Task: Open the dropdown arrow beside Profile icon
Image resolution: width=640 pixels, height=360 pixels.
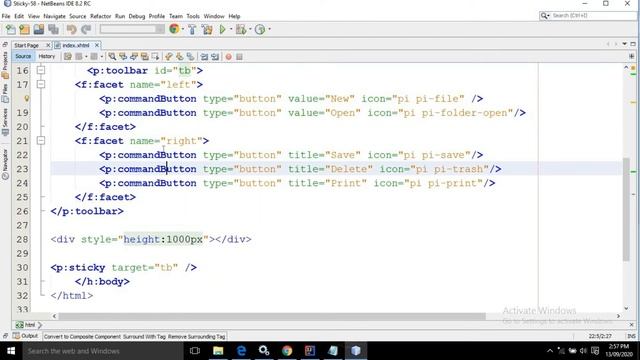Action: click(x=269, y=29)
